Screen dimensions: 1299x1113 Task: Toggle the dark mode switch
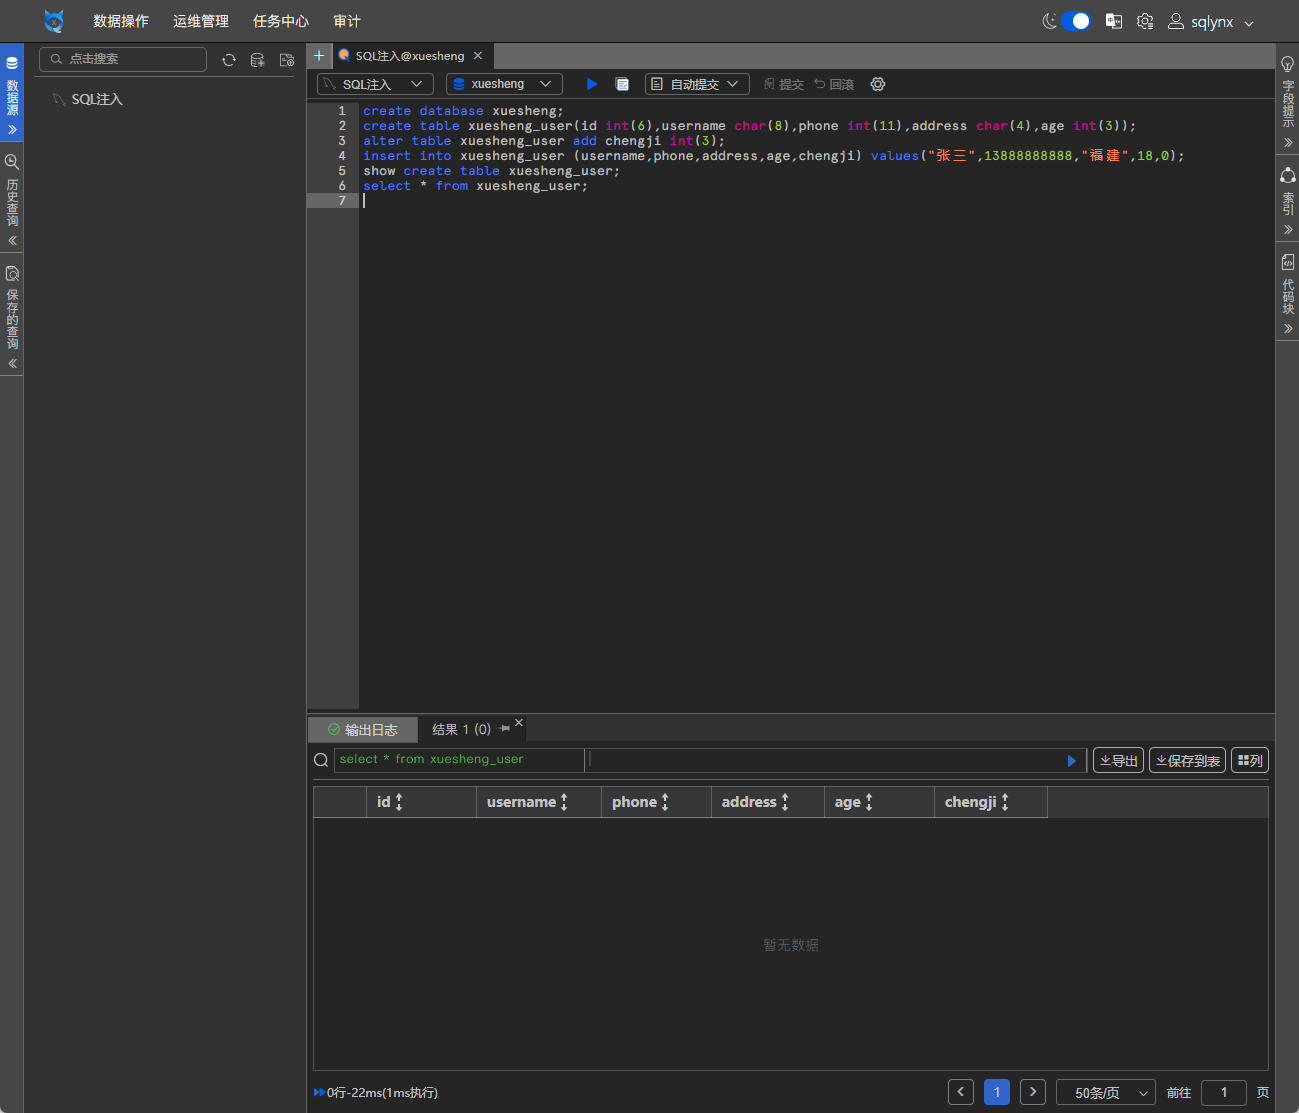tap(1076, 21)
